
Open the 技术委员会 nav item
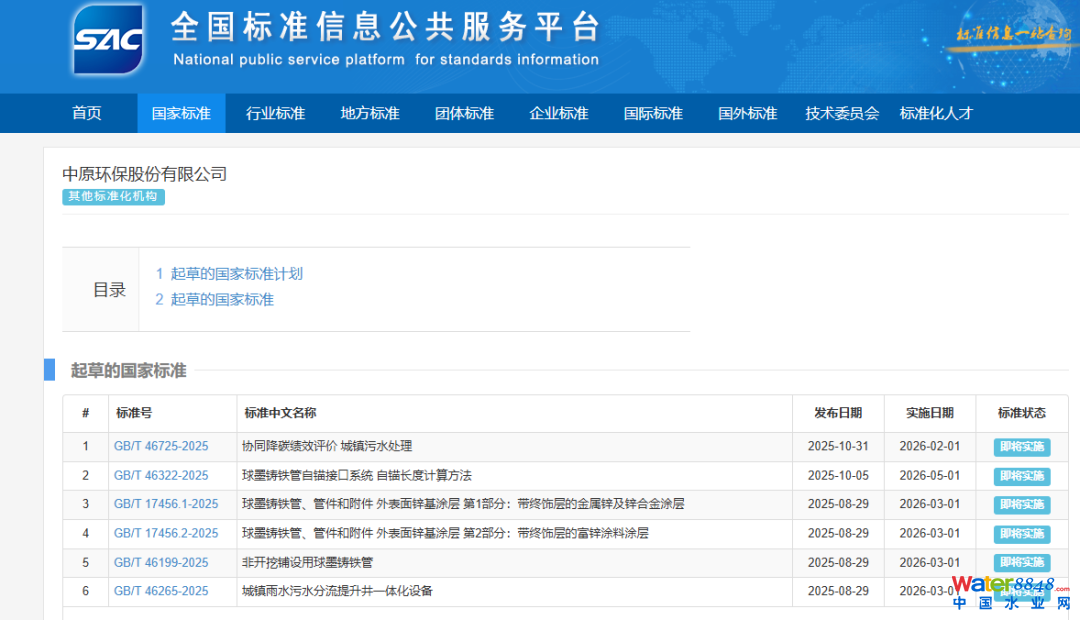click(842, 113)
